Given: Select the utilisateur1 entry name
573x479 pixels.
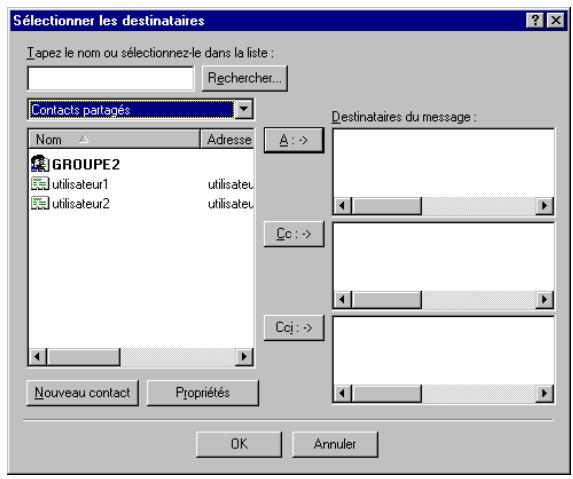Looking at the screenshot, I should pos(80,184).
